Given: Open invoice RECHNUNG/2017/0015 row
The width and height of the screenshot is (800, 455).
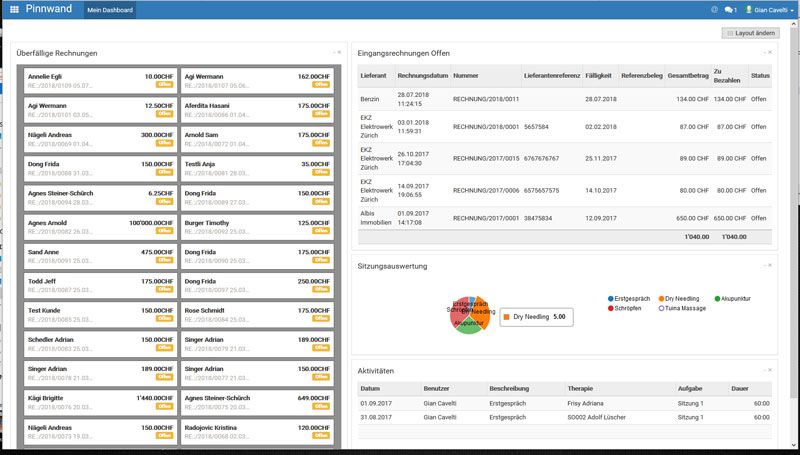Looking at the screenshot, I should tap(564, 159).
